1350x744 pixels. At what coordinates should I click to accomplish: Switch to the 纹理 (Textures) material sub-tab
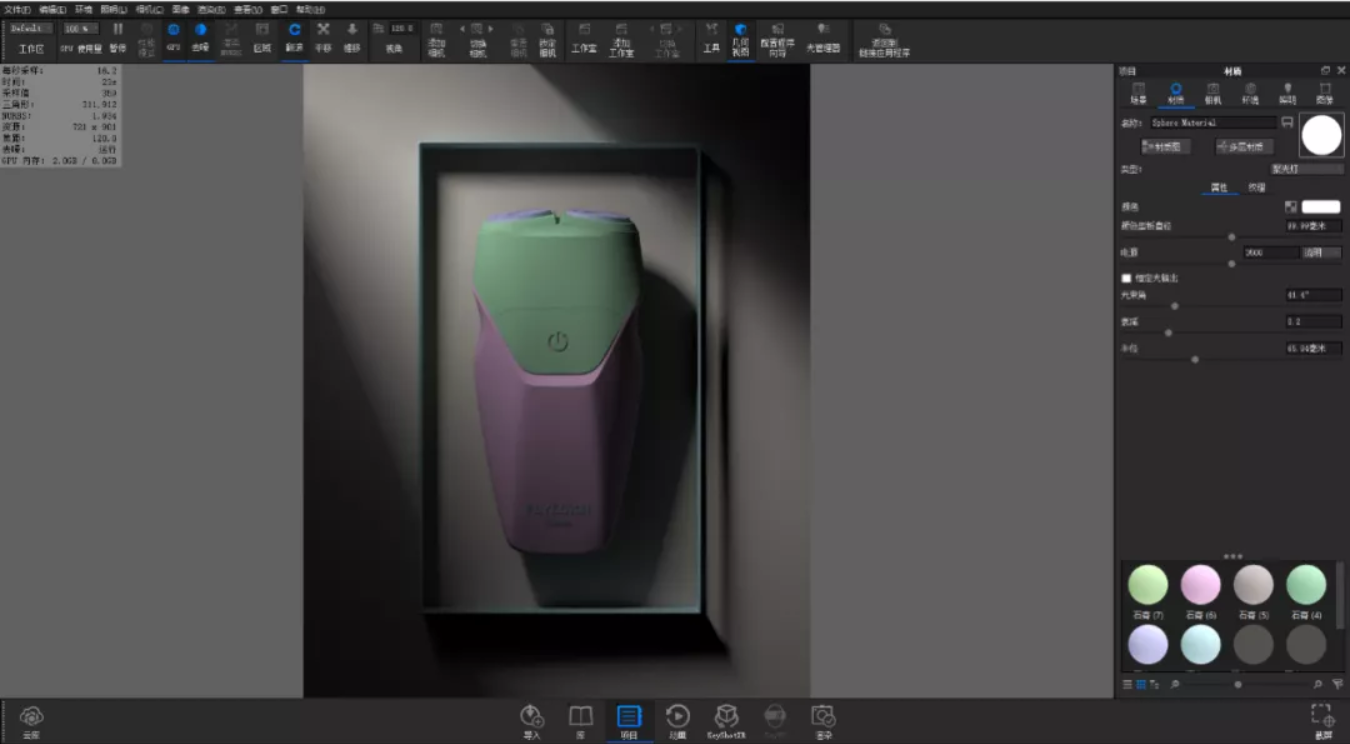click(1256, 187)
